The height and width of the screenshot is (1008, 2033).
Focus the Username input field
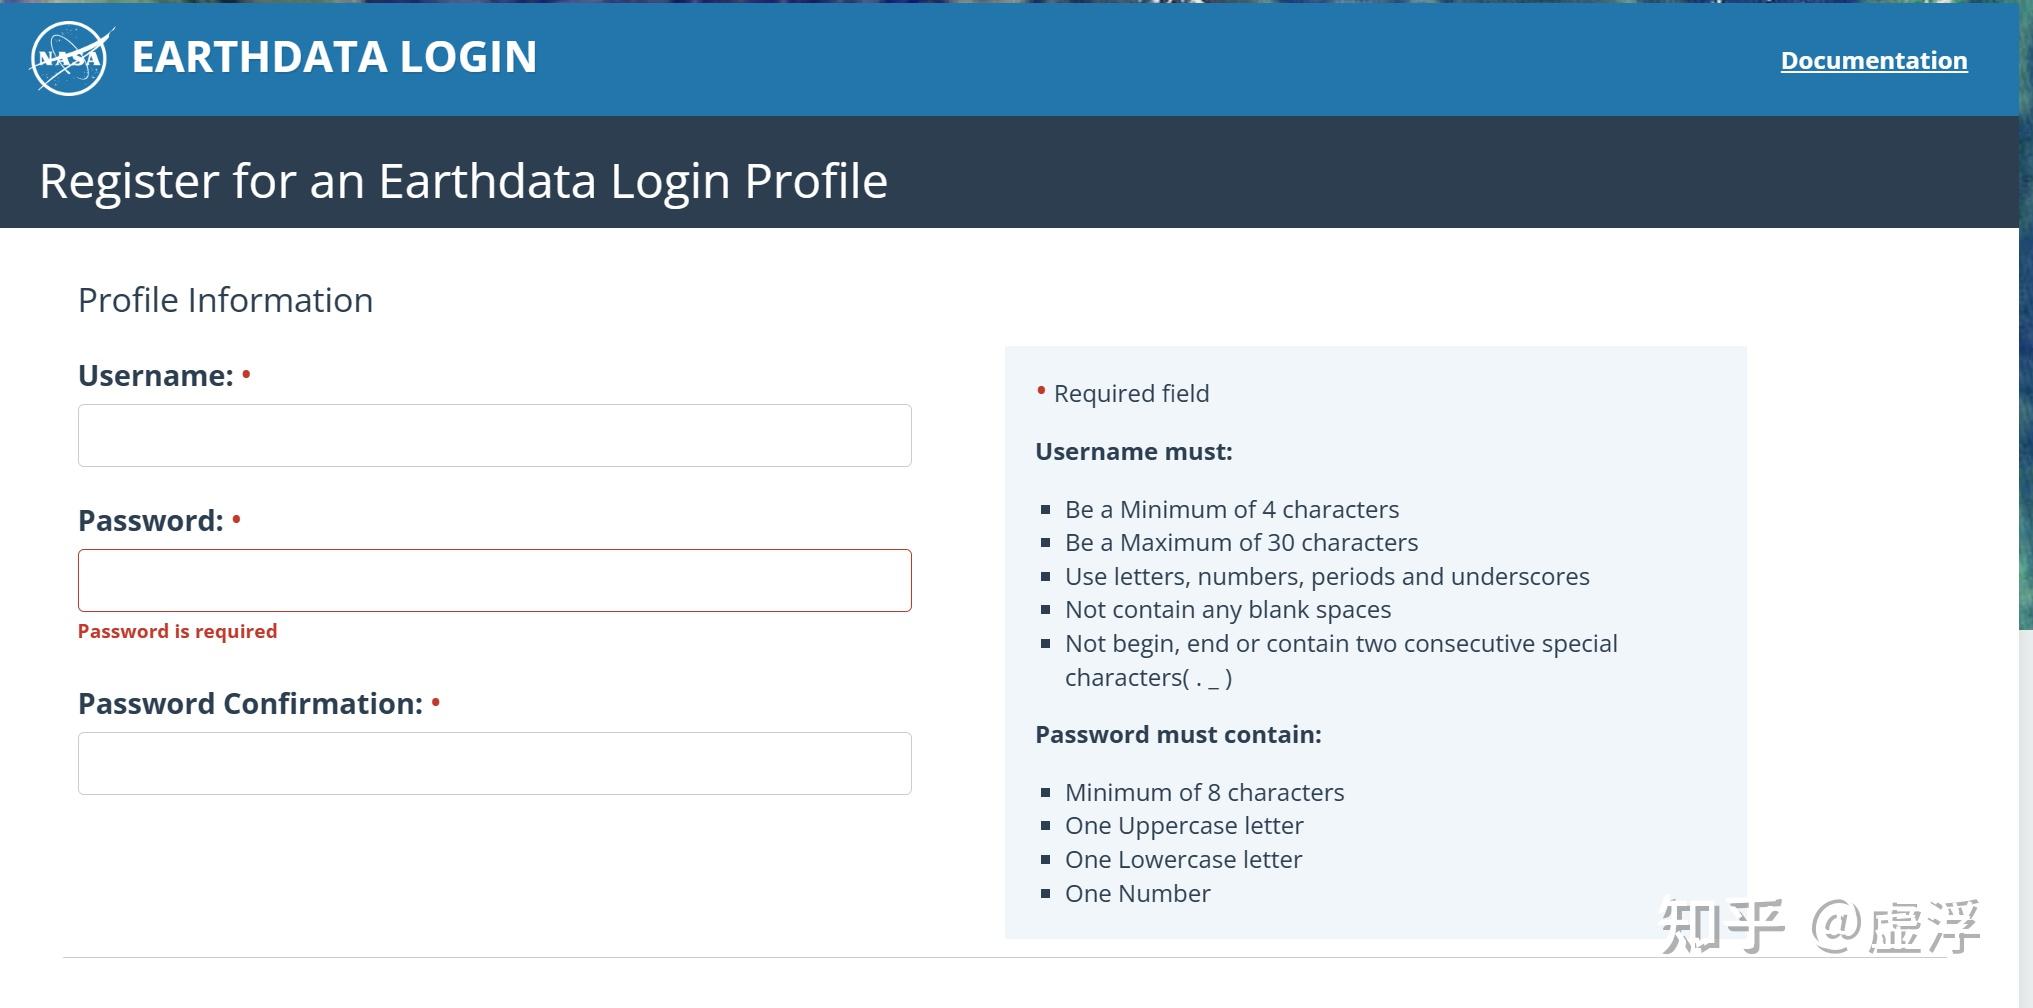494,436
